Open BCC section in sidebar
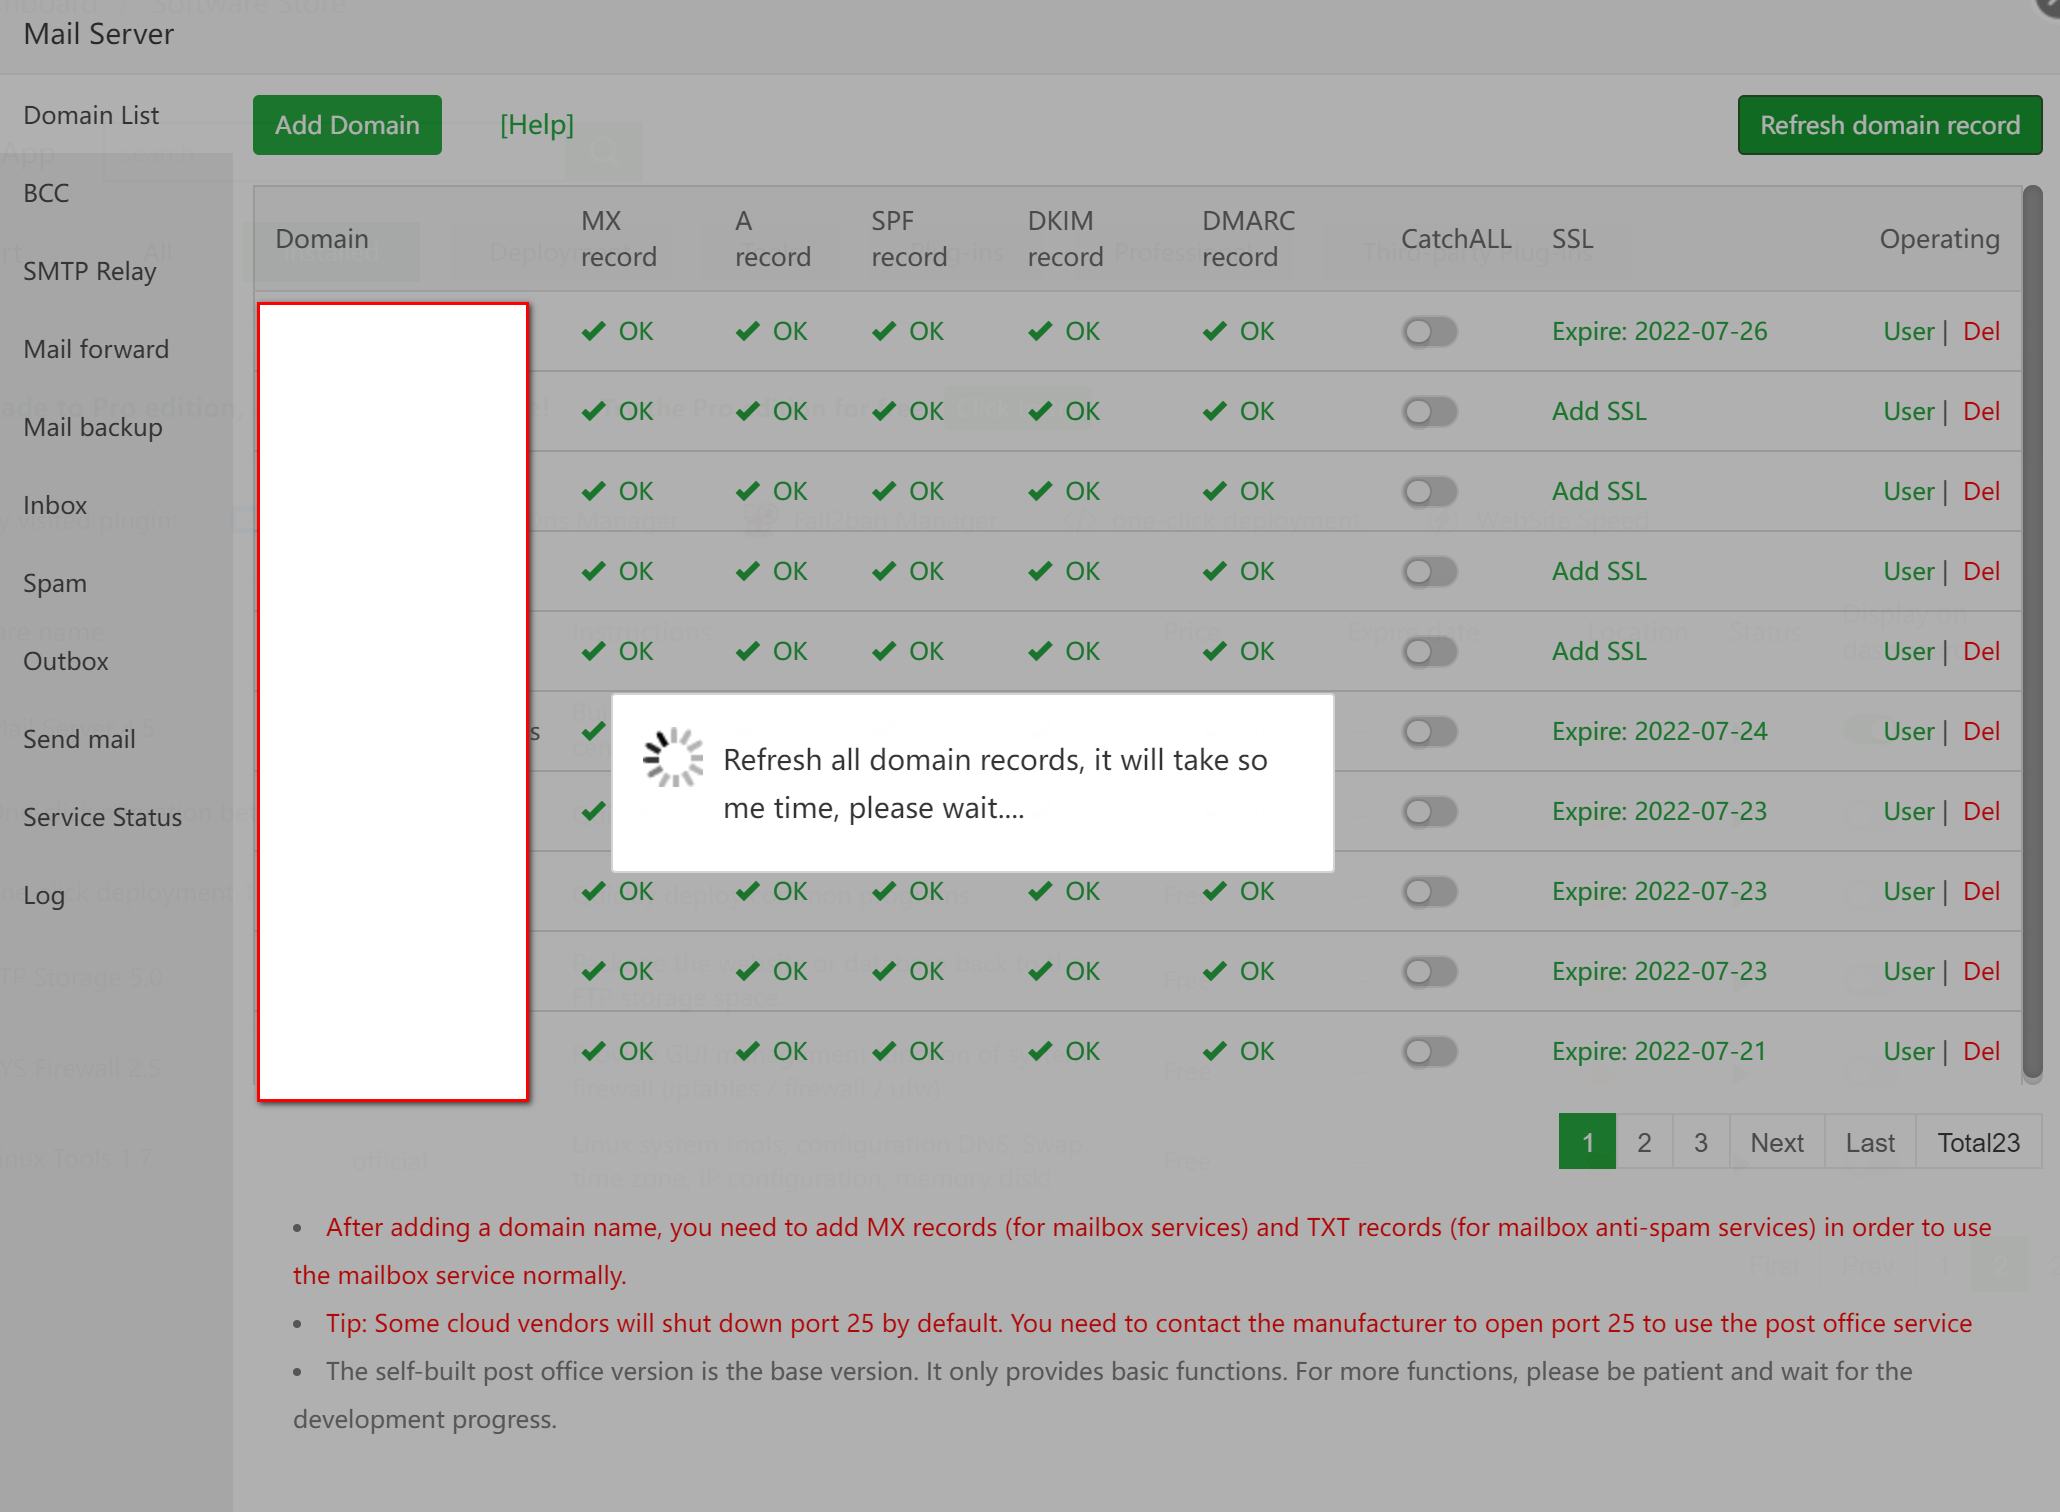The width and height of the screenshot is (2060, 1512). click(x=46, y=193)
